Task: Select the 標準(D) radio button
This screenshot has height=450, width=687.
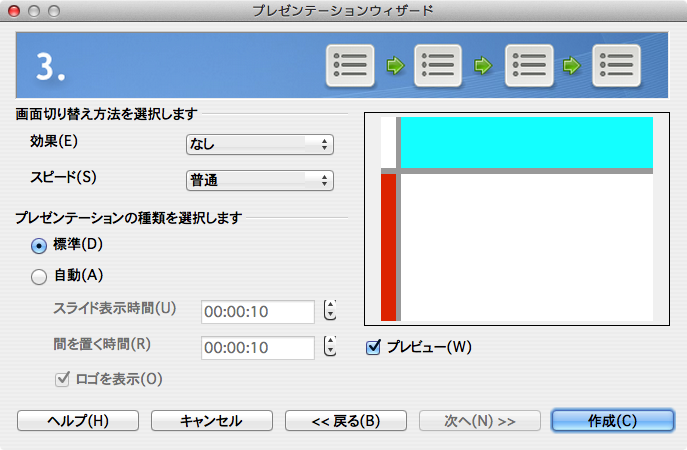Action: click(x=39, y=246)
